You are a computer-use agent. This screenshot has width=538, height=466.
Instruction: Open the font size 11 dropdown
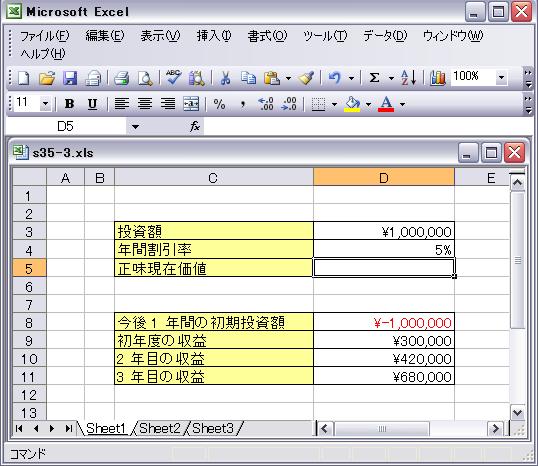tap(45, 103)
